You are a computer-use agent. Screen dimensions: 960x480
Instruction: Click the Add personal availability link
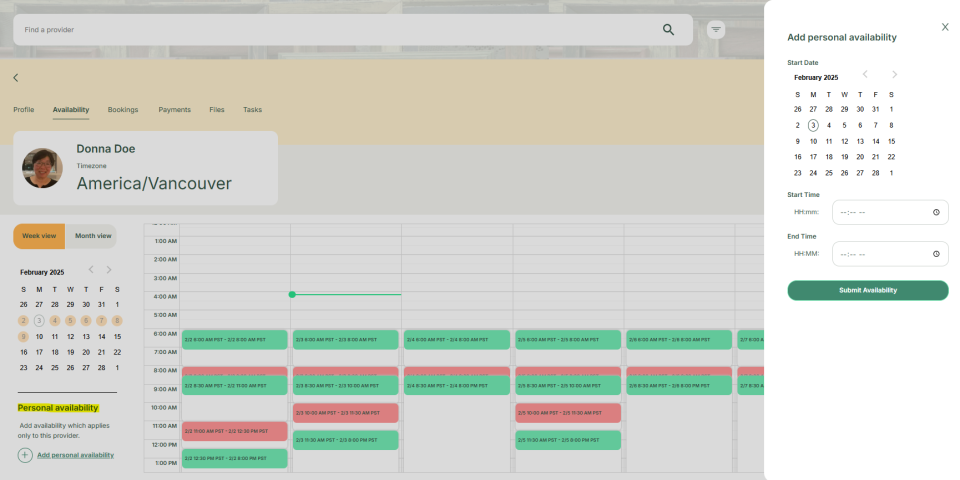click(x=75, y=455)
